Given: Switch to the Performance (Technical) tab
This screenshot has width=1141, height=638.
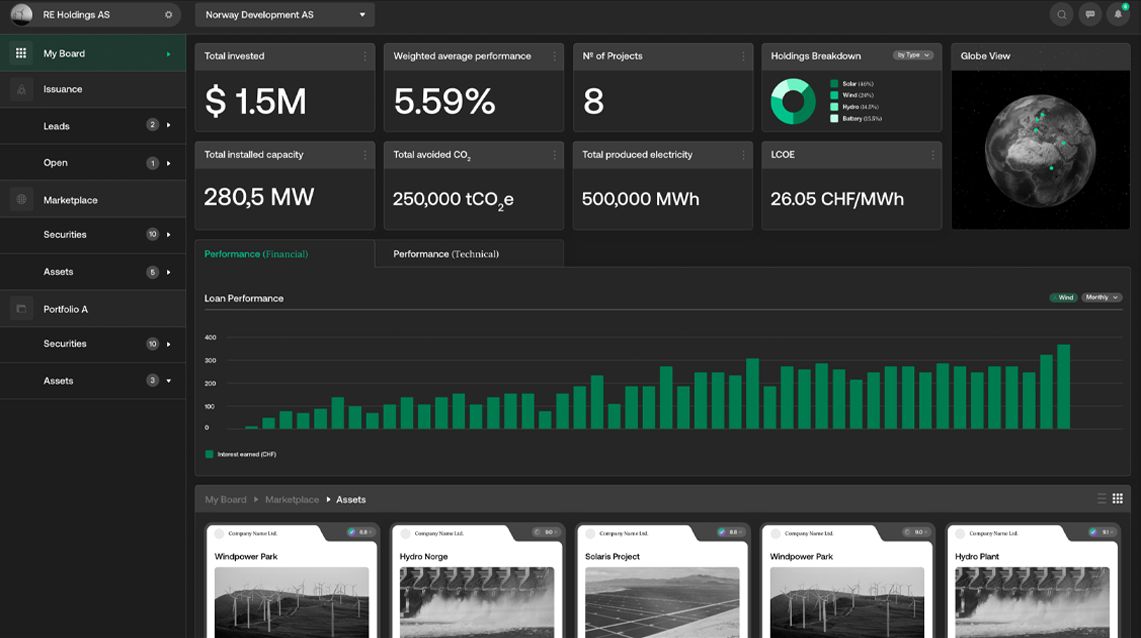Looking at the screenshot, I should point(446,254).
